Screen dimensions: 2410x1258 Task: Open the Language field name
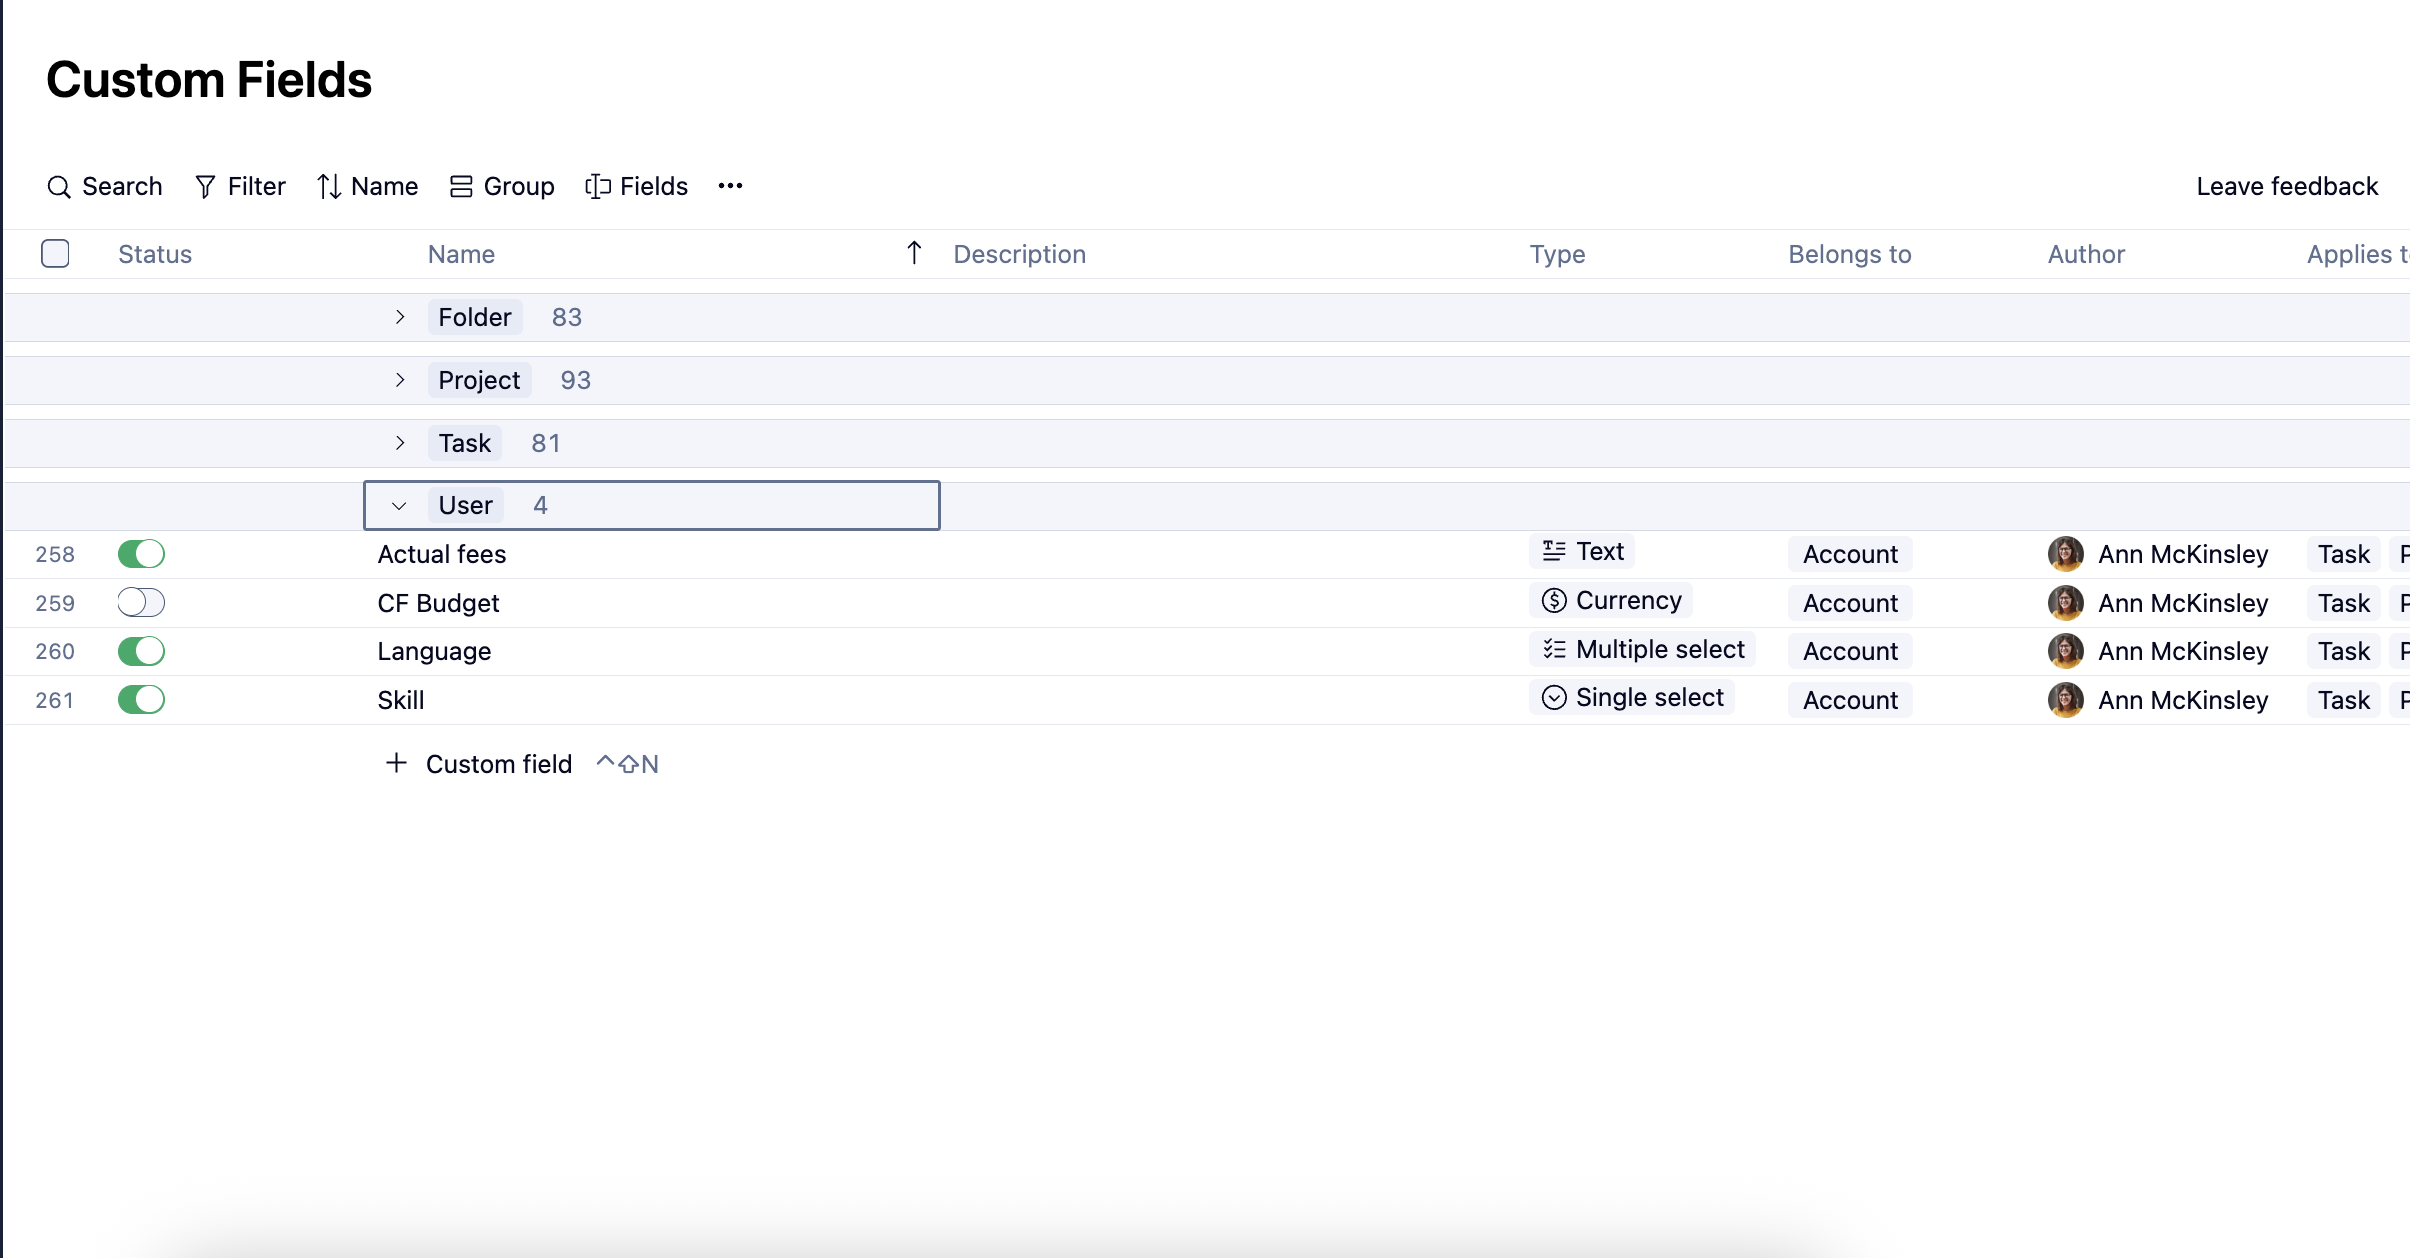point(434,651)
